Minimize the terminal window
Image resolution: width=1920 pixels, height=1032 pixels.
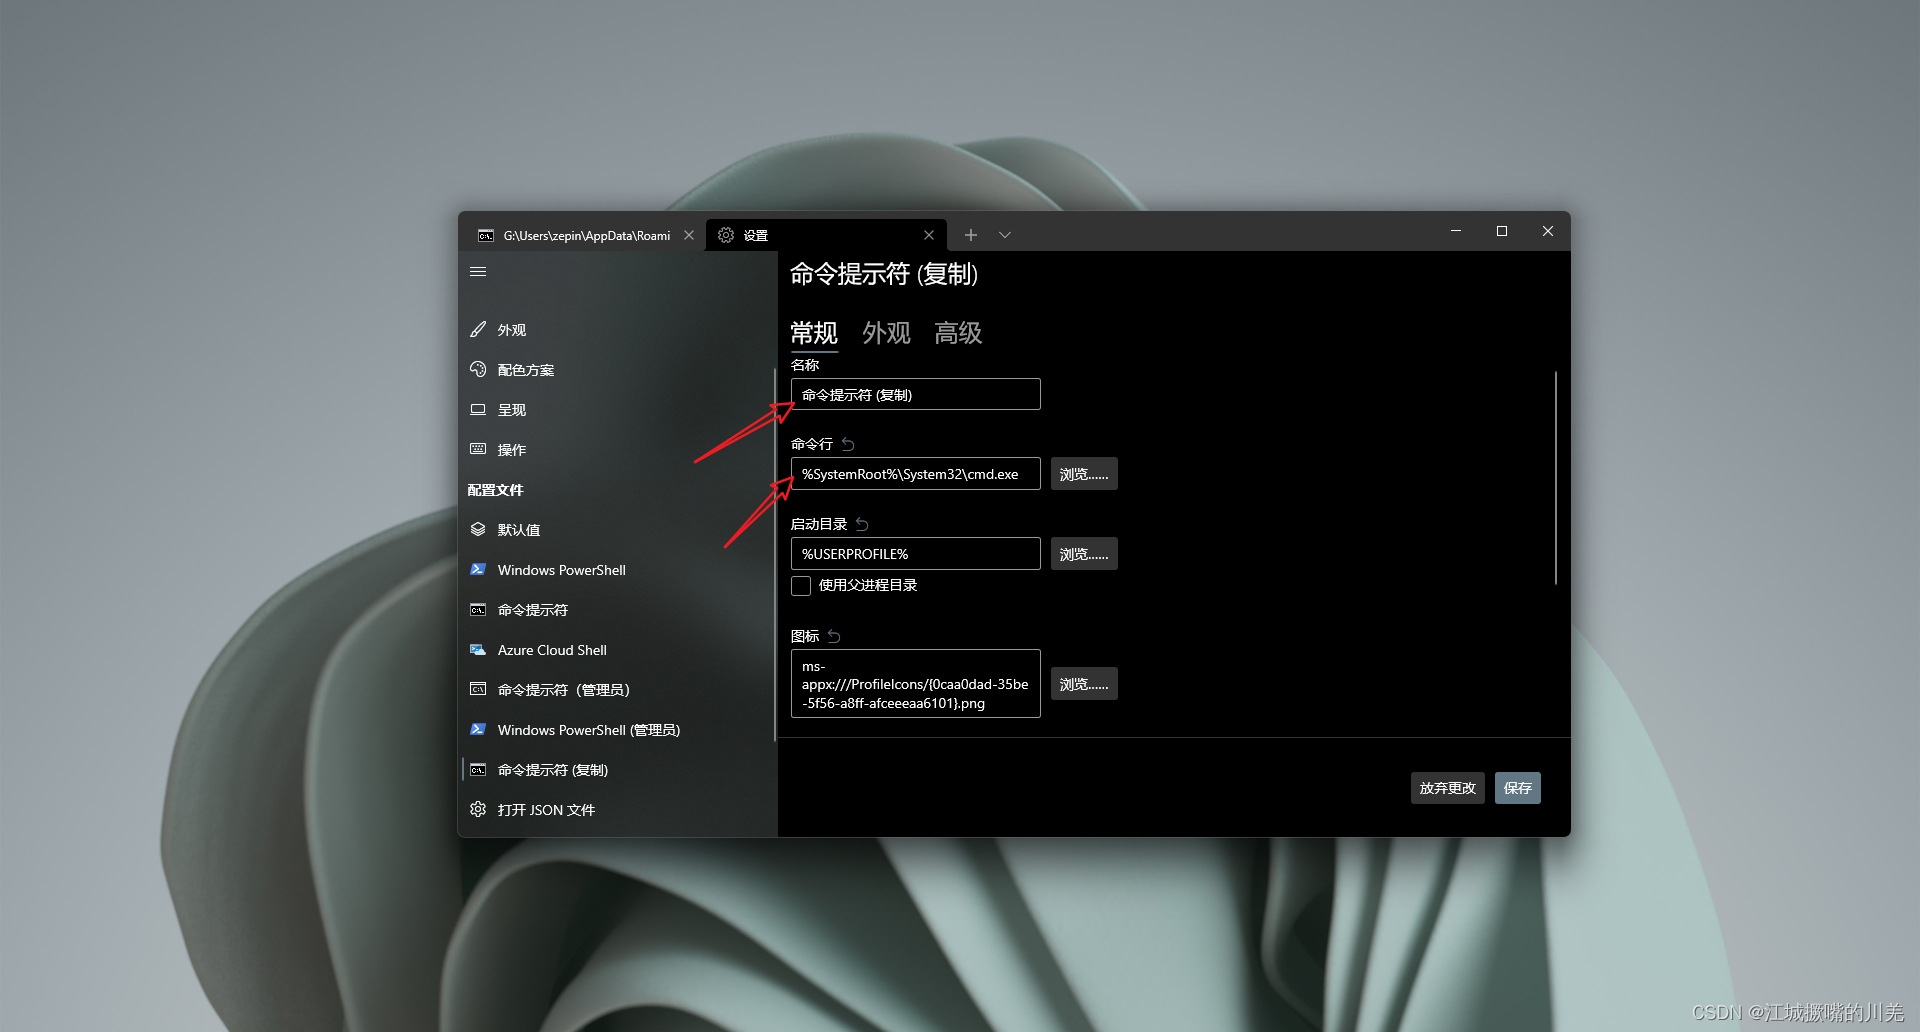1456,231
